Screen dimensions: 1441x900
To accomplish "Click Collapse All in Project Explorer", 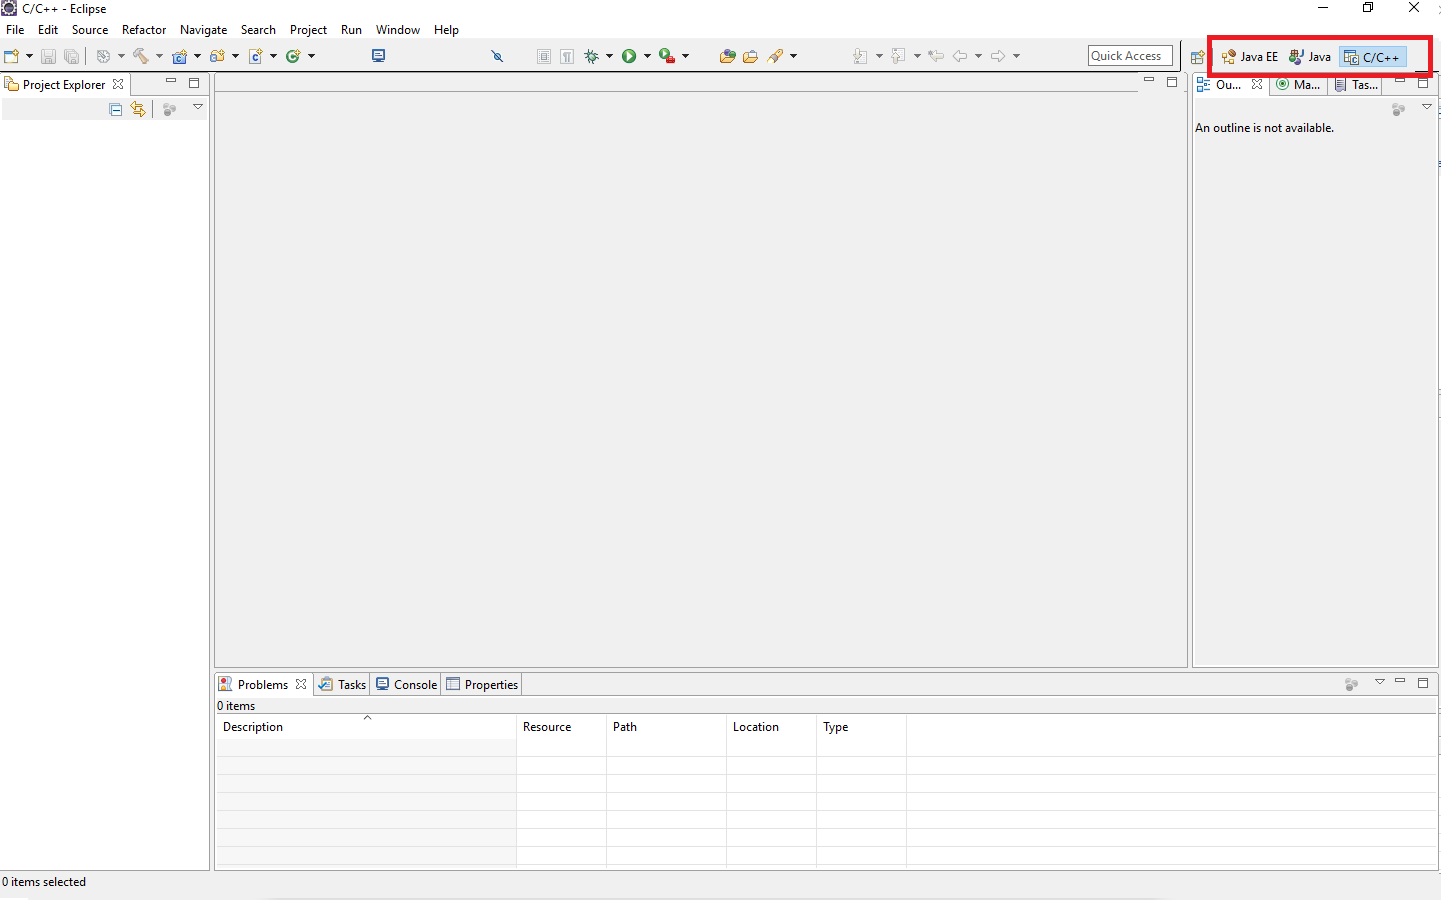I will (116, 109).
